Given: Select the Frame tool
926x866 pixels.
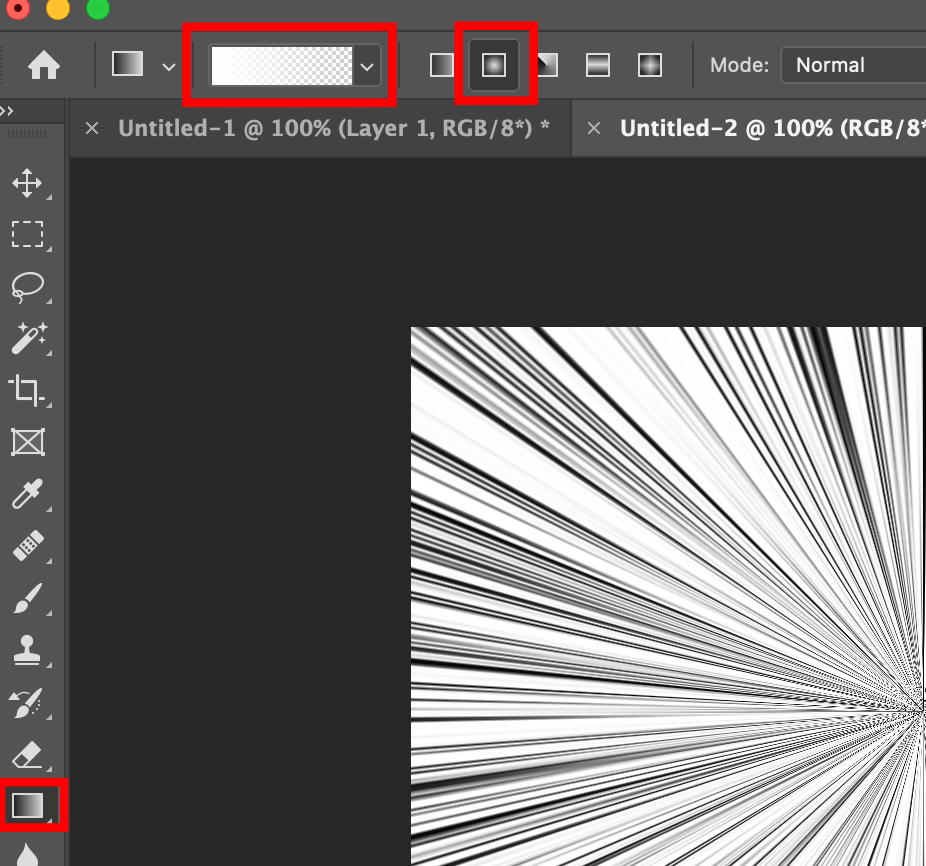Looking at the screenshot, I should (x=28, y=442).
